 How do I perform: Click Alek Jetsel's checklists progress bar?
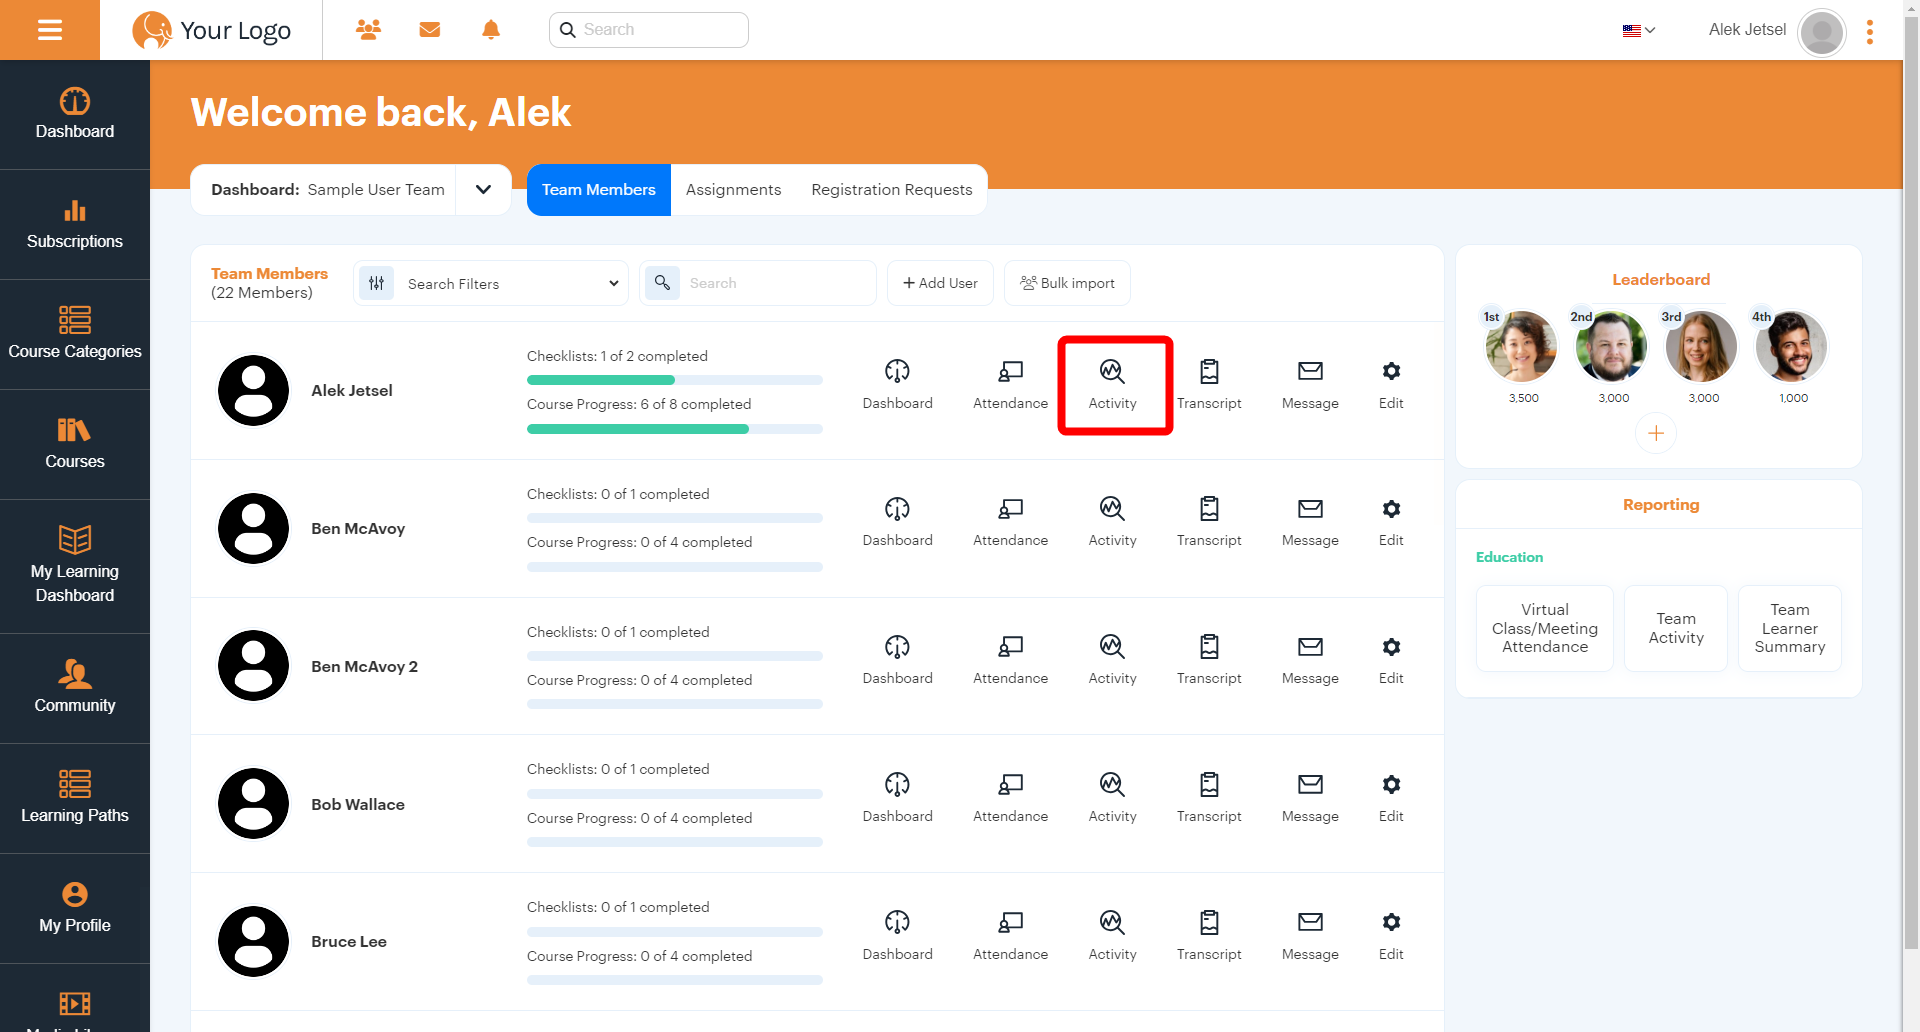pos(675,380)
